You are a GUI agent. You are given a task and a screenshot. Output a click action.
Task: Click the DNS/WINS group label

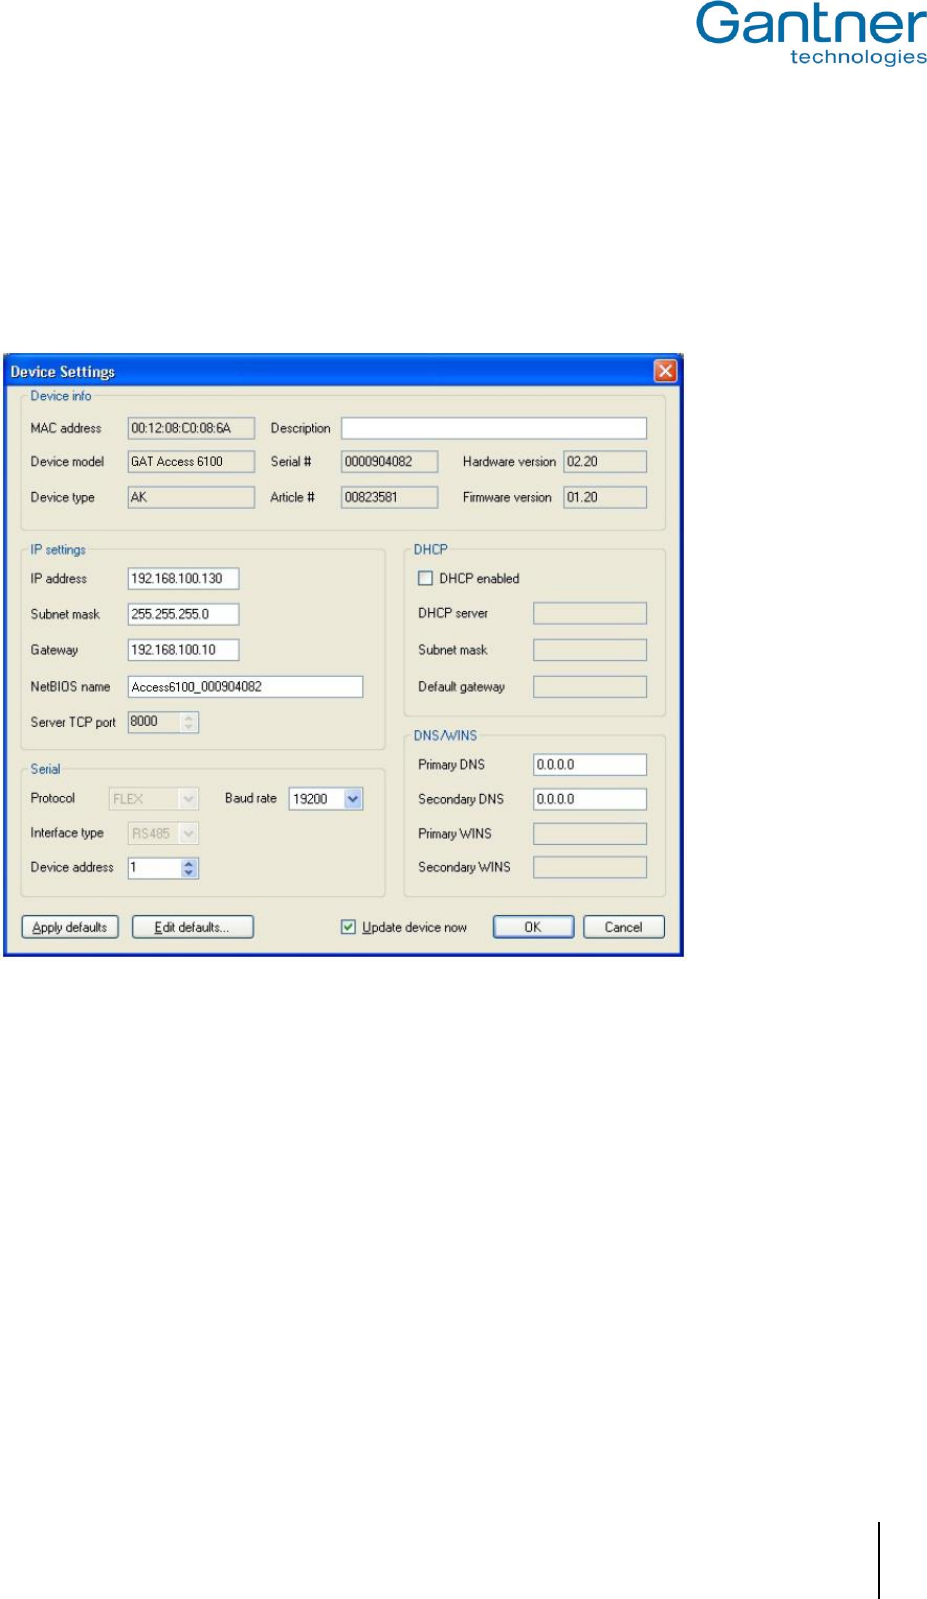[445, 735]
